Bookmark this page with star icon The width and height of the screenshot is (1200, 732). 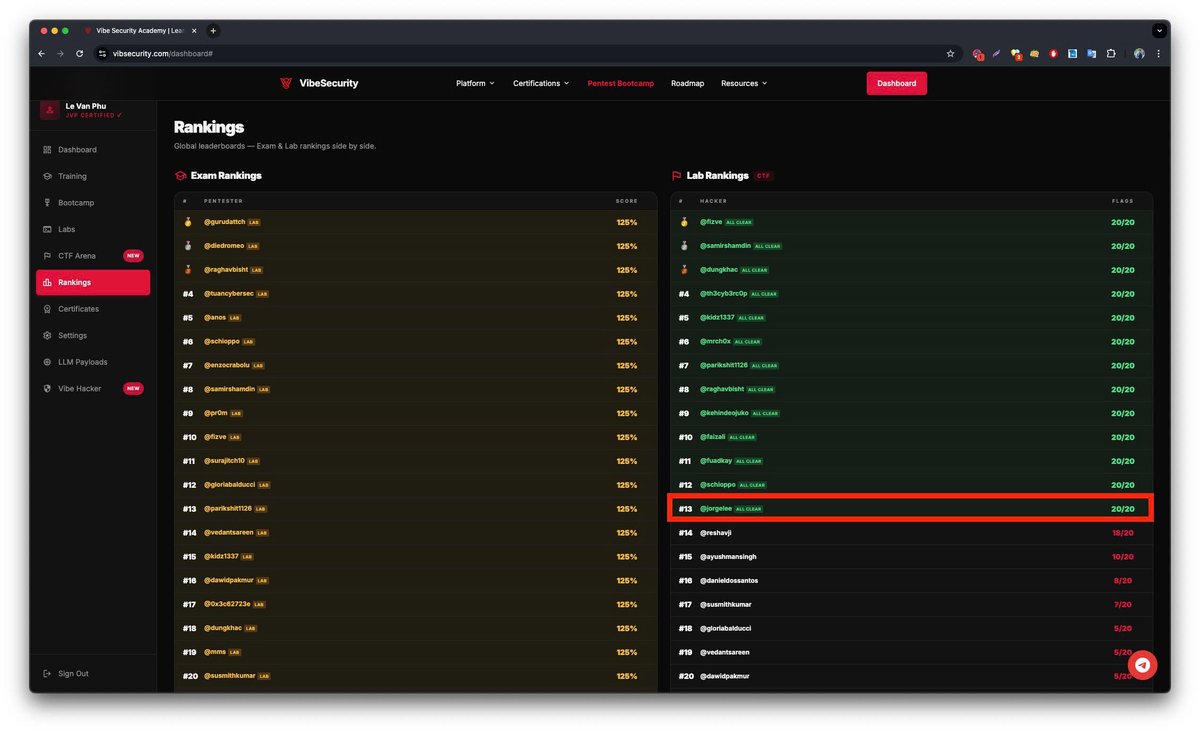(x=950, y=54)
